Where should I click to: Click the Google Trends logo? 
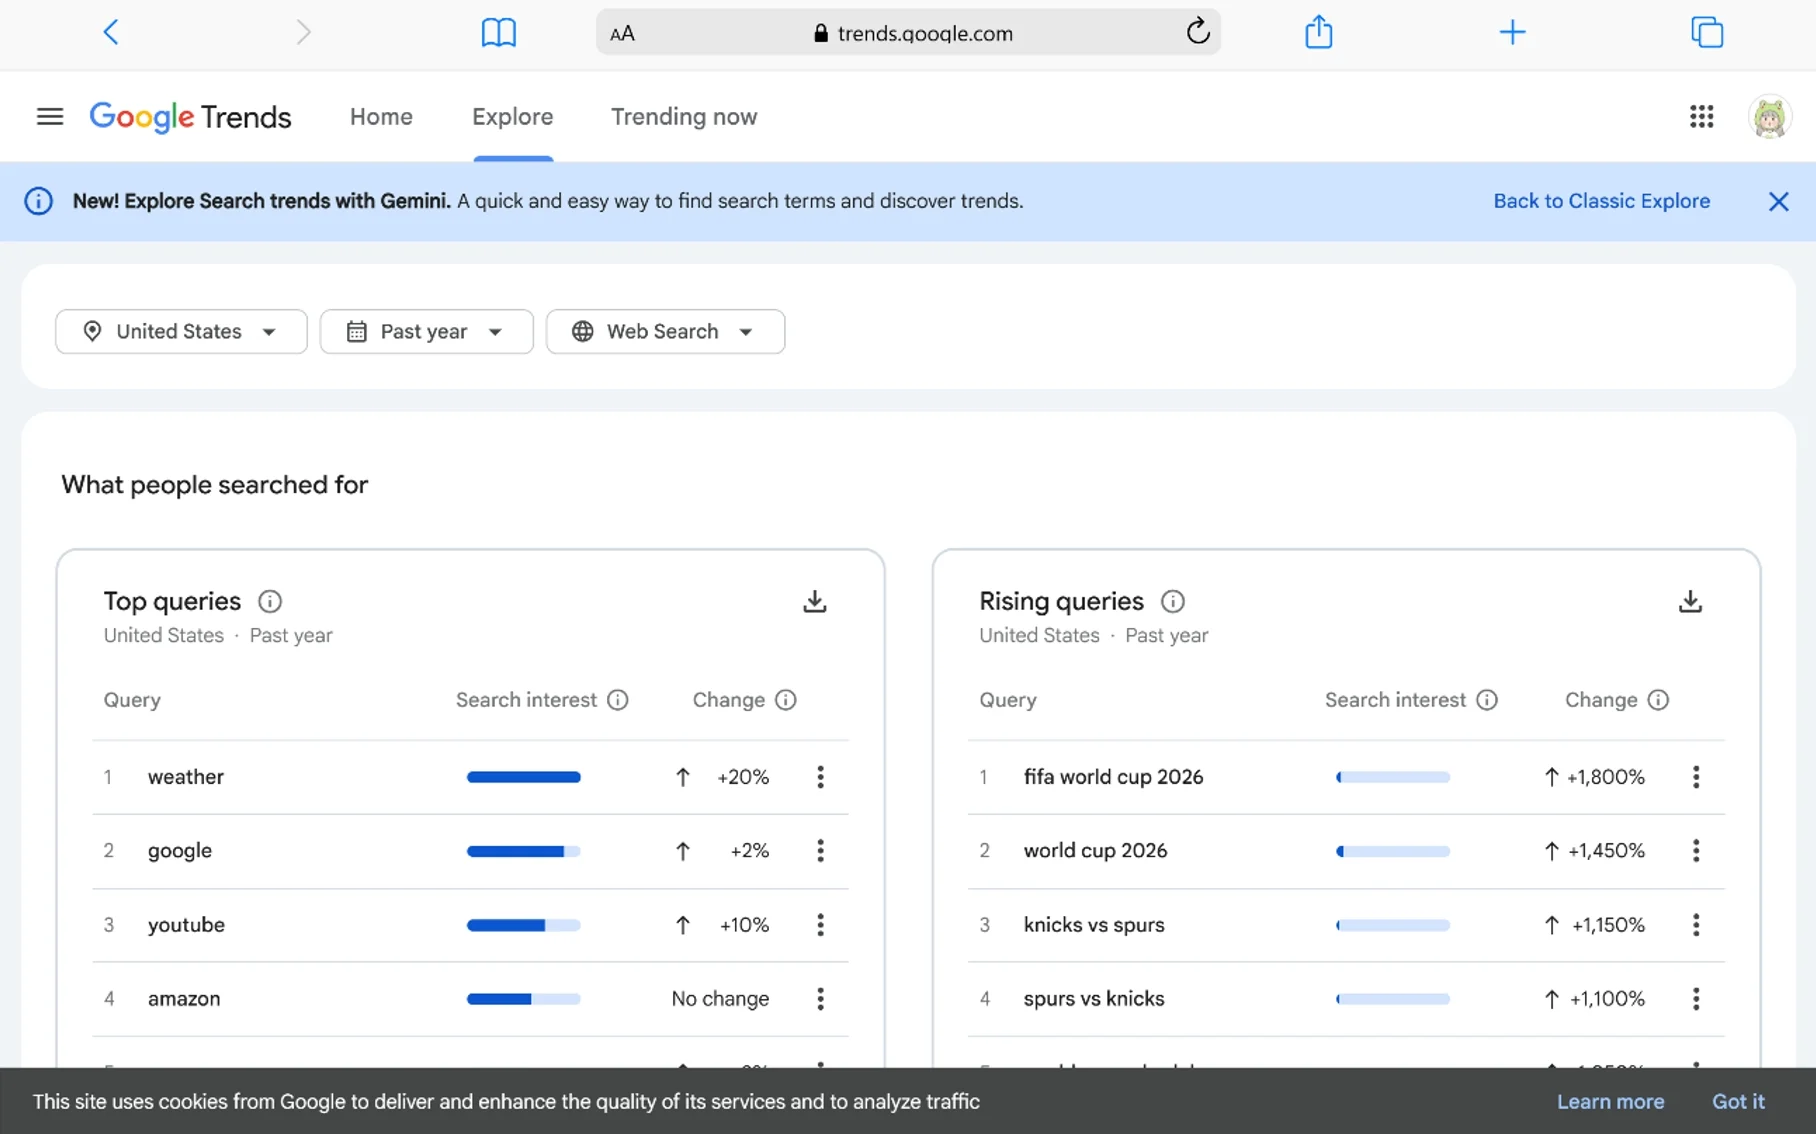click(x=190, y=117)
